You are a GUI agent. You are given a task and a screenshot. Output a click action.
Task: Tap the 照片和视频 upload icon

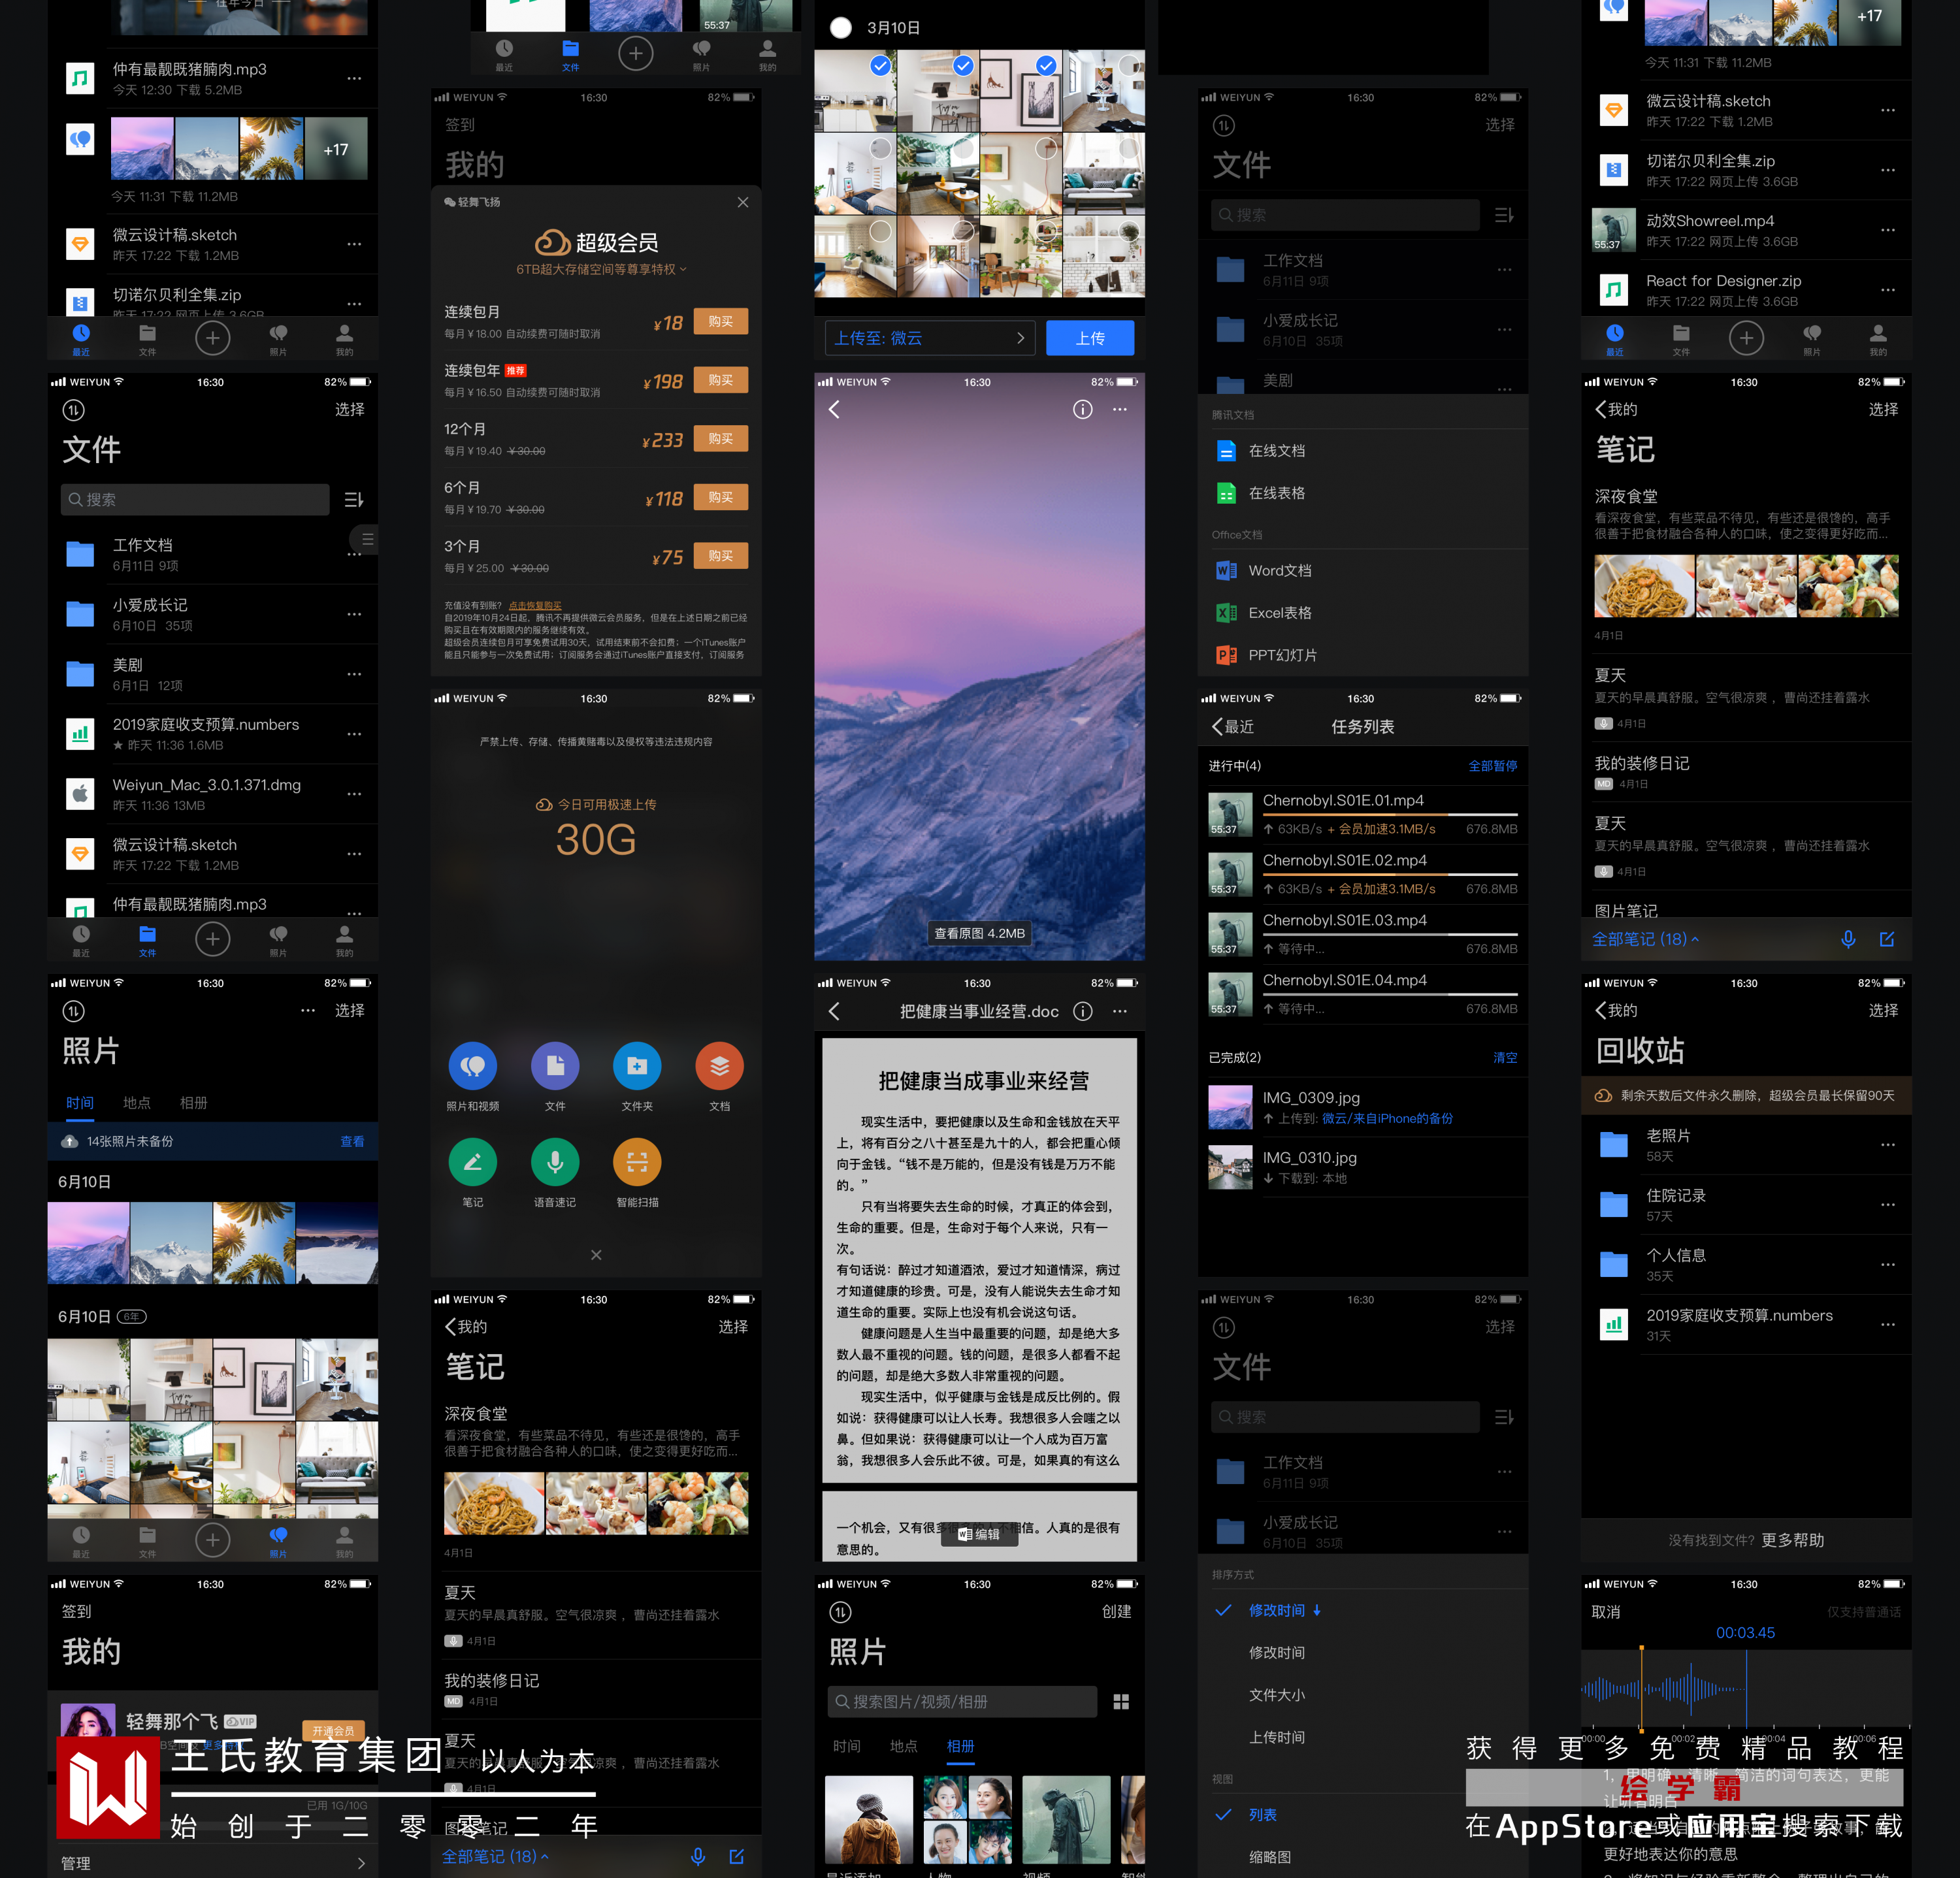(472, 1066)
